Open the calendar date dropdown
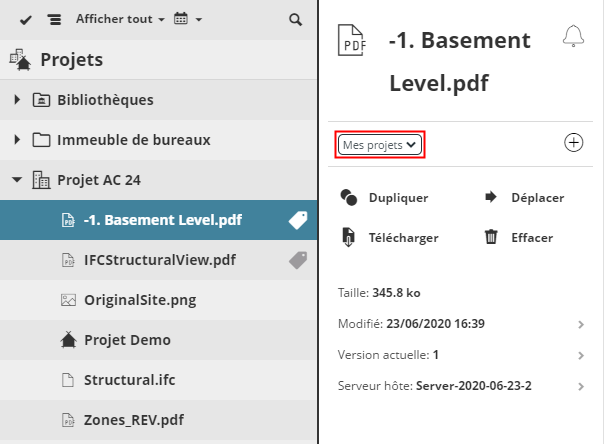 pyautogui.click(x=187, y=19)
